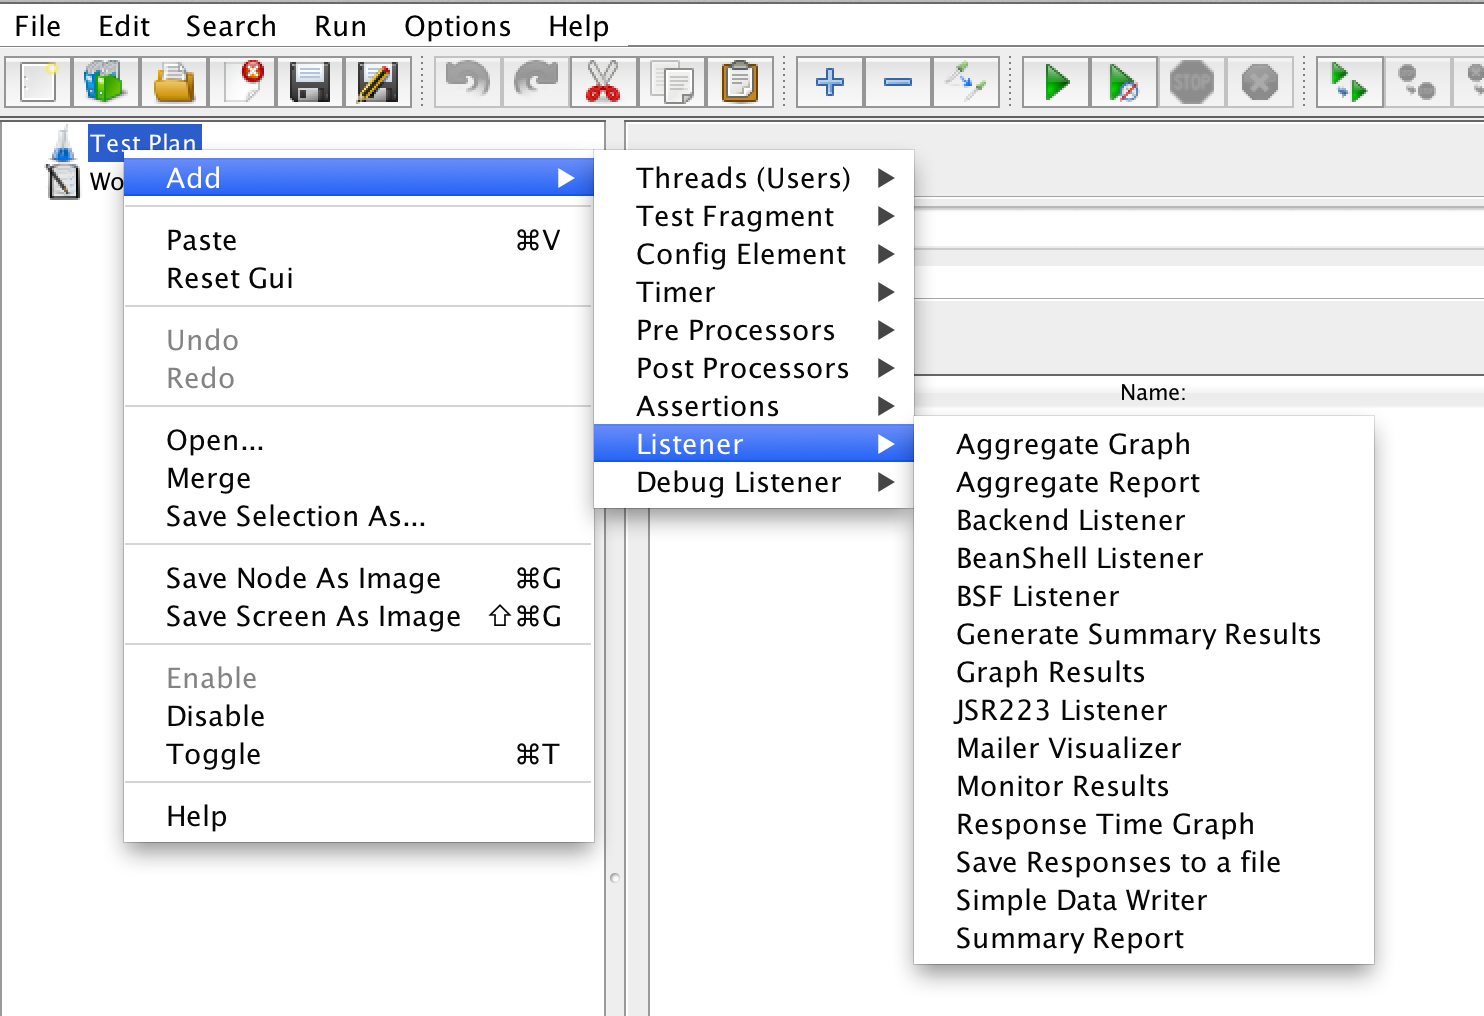Open a test plan with the folder icon

tap(173, 82)
